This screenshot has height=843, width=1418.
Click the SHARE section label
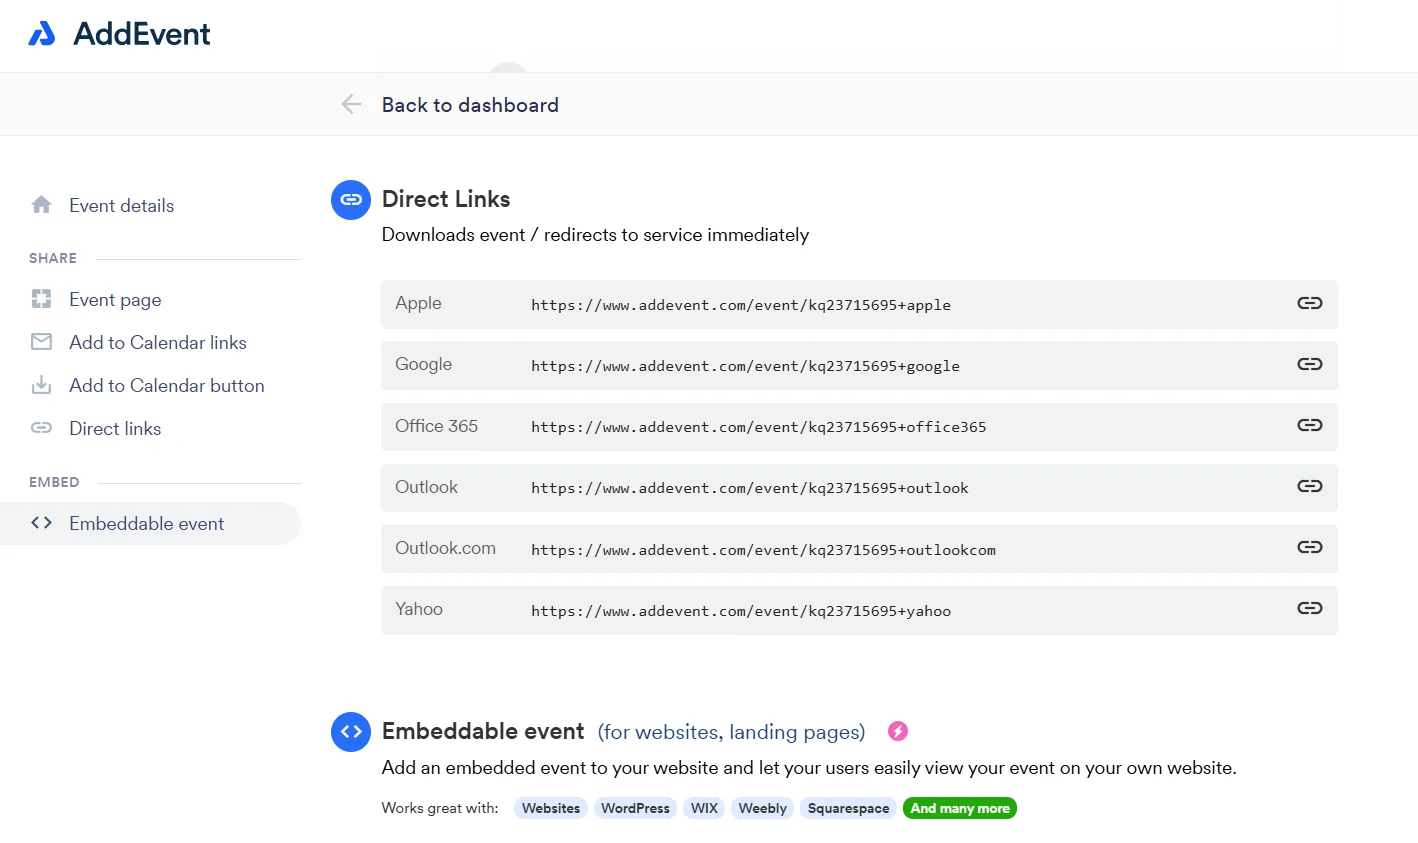coord(53,258)
